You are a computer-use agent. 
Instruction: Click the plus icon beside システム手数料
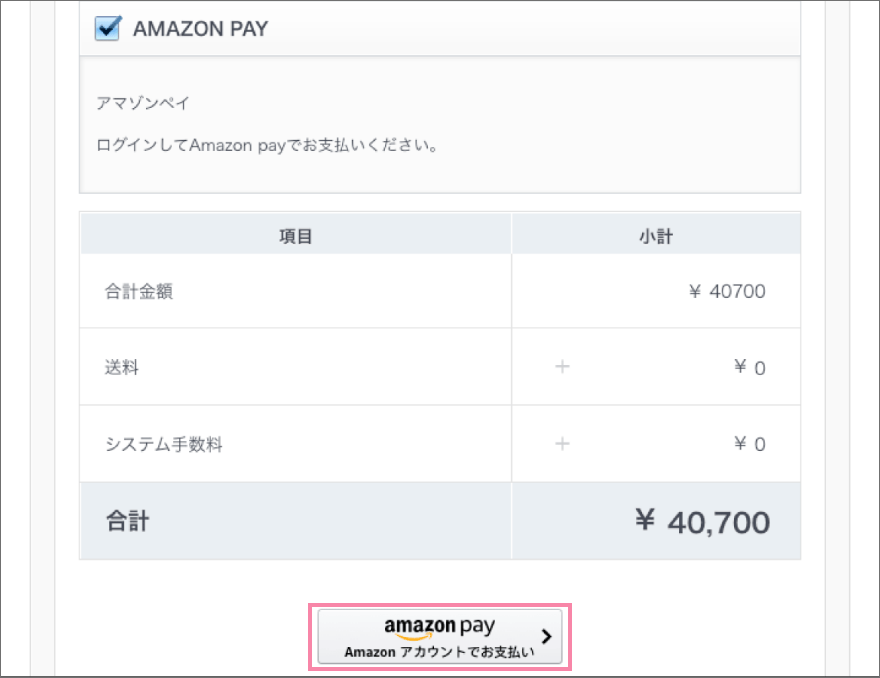click(x=562, y=443)
